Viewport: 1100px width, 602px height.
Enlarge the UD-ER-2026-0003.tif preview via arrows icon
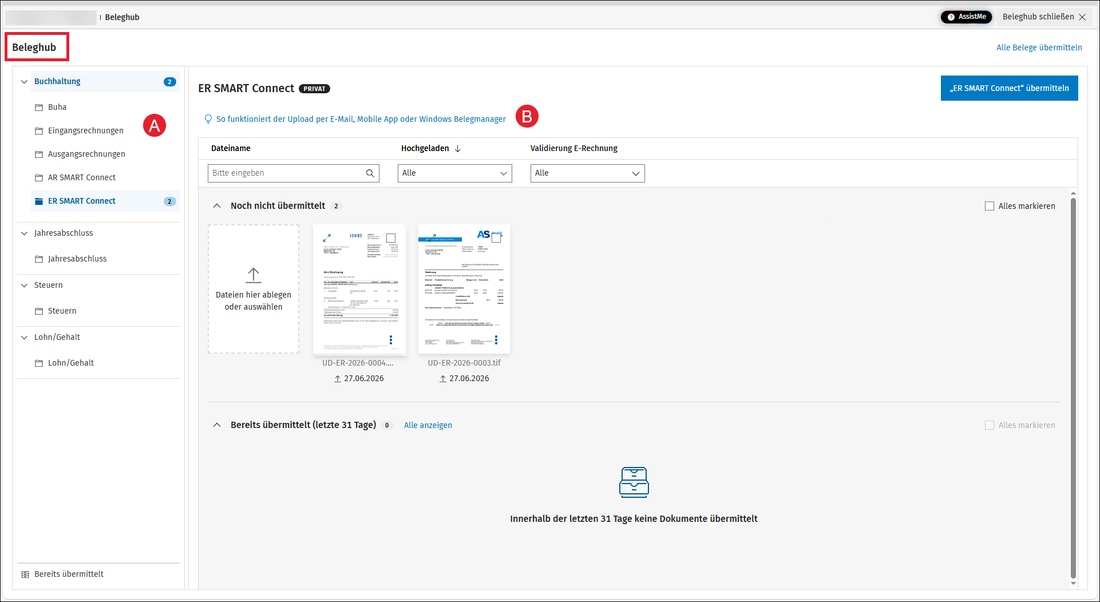432,238
